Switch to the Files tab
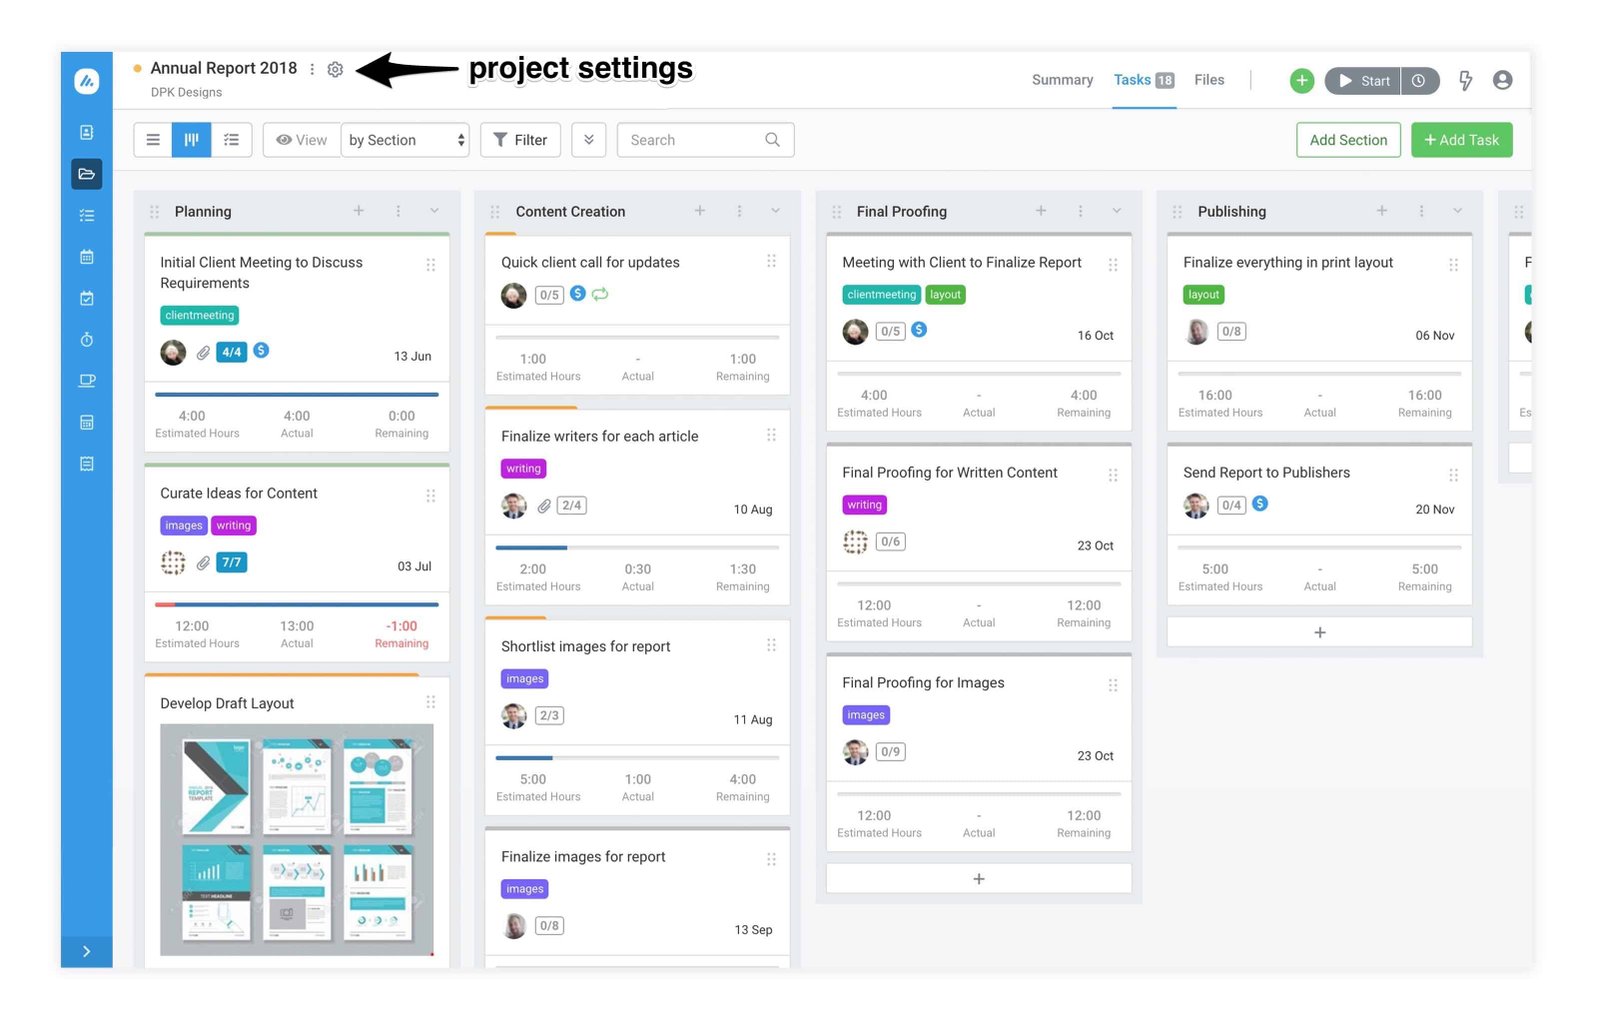Screen dimensions: 1600x1024 coord(1209,80)
